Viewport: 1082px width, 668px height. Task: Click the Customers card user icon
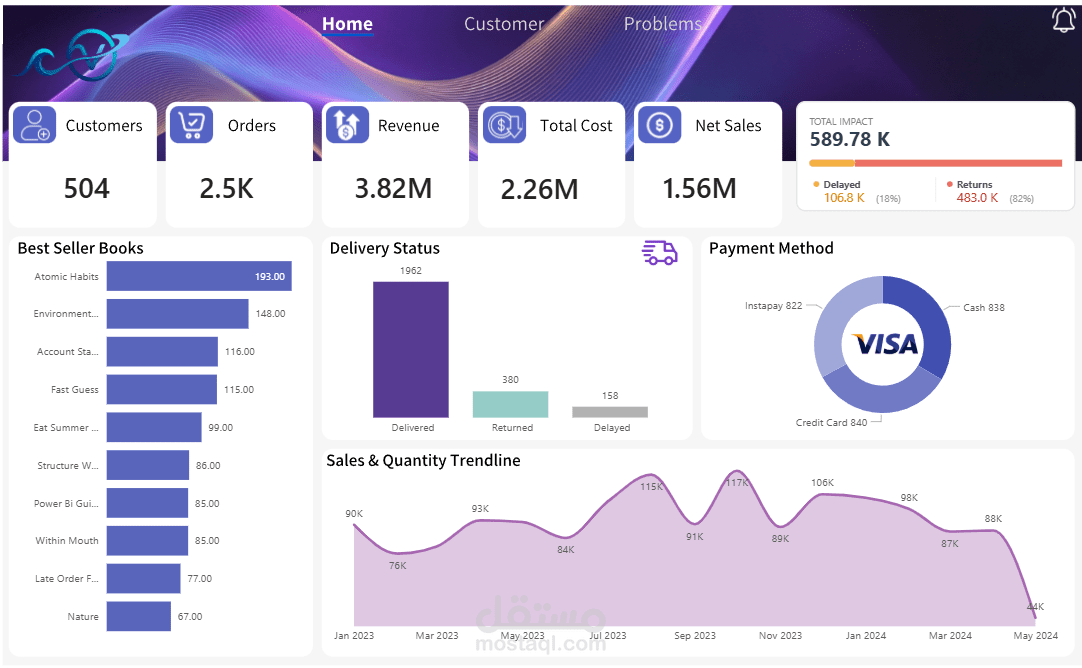(x=35, y=125)
